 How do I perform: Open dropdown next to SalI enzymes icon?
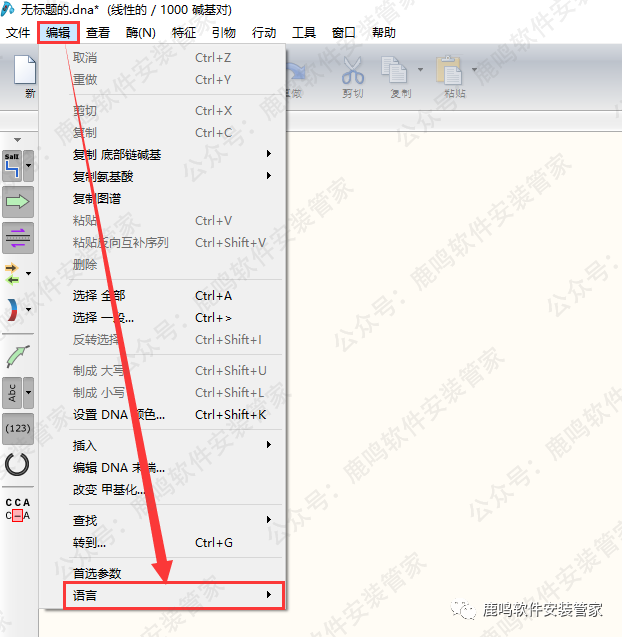(28, 166)
